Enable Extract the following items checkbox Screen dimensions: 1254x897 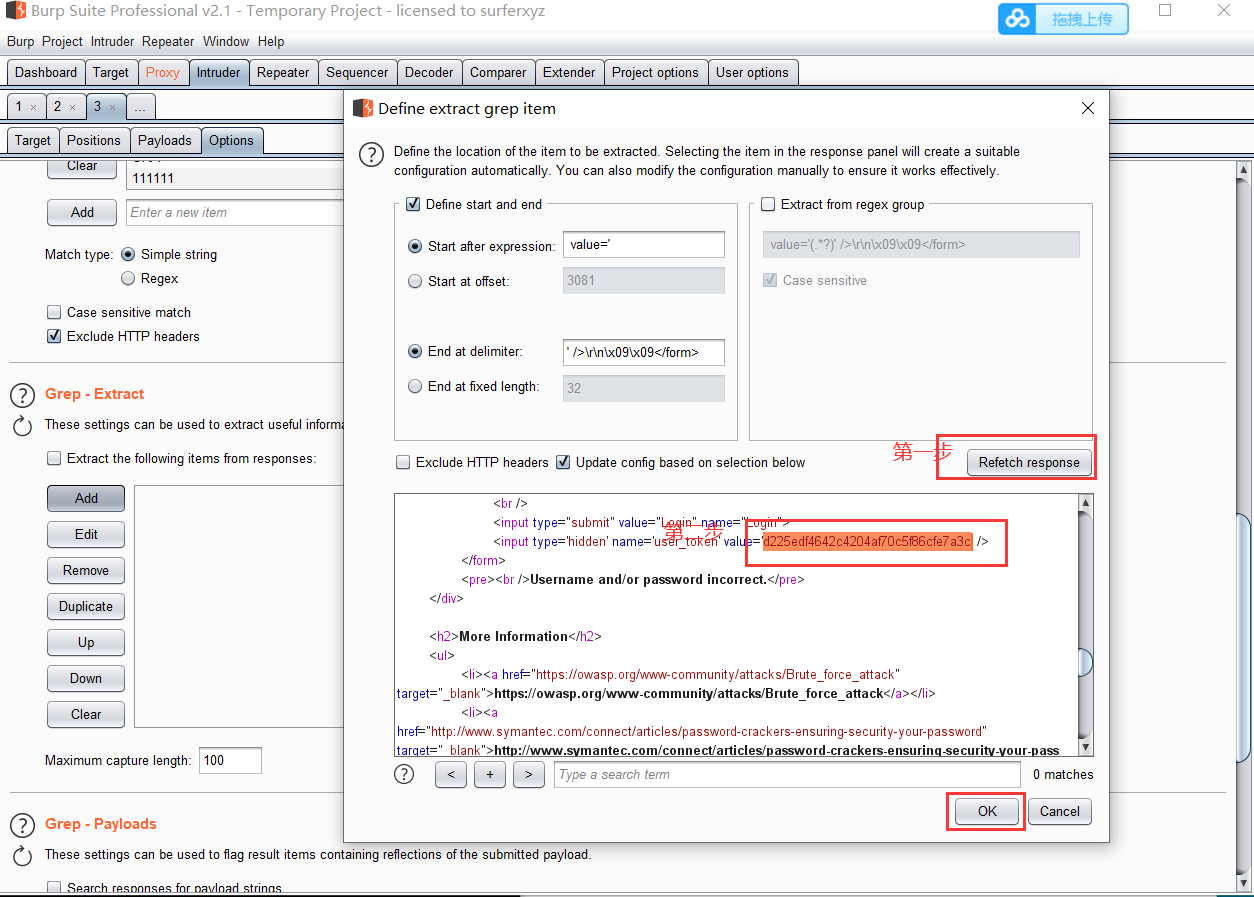coord(54,459)
